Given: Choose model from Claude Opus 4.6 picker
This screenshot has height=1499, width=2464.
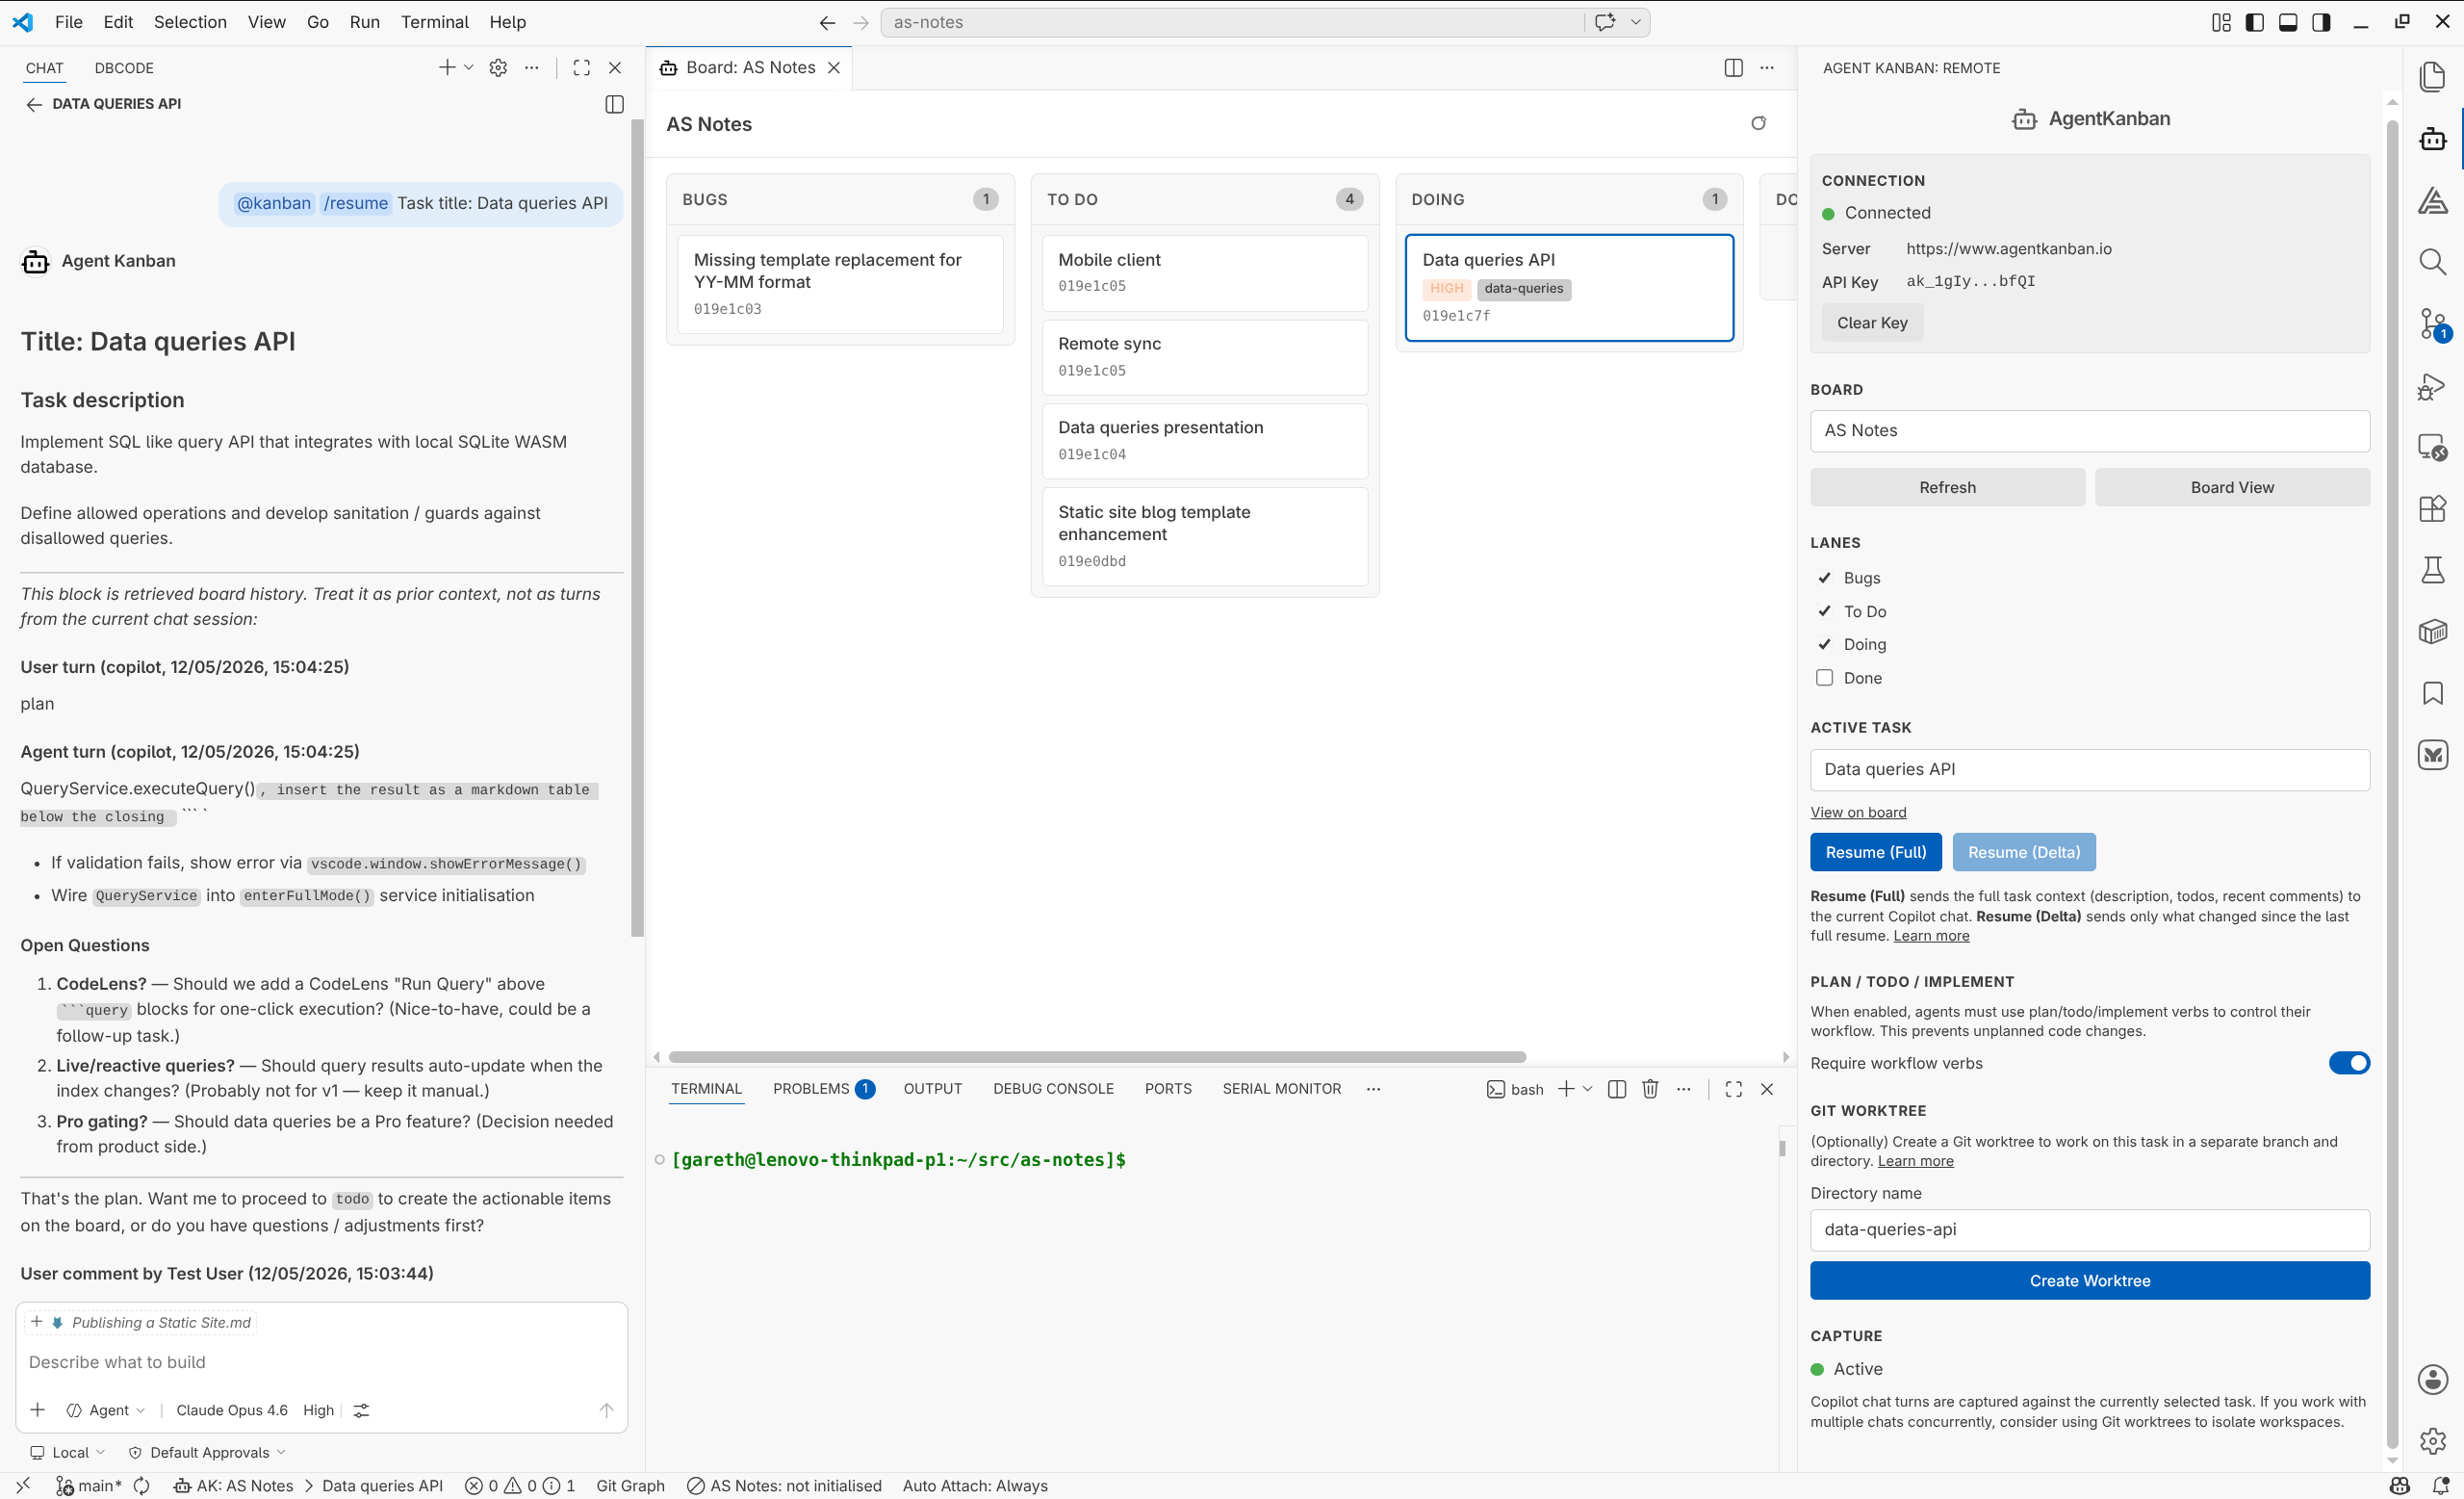Looking at the screenshot, I should 232,1410.
